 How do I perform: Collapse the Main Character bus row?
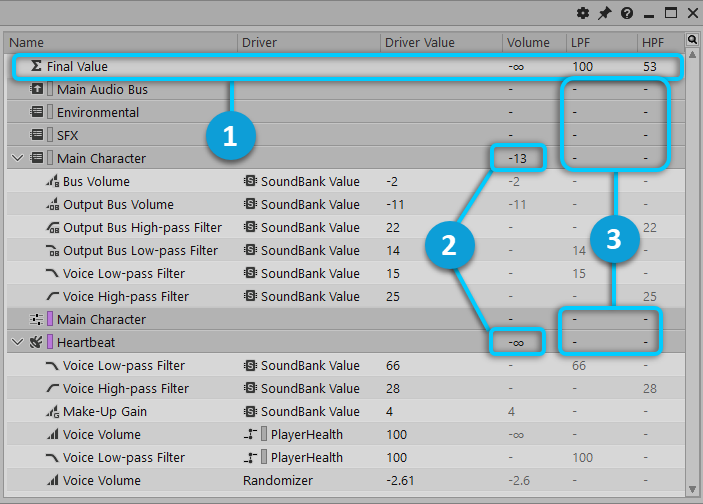[16, 159]
